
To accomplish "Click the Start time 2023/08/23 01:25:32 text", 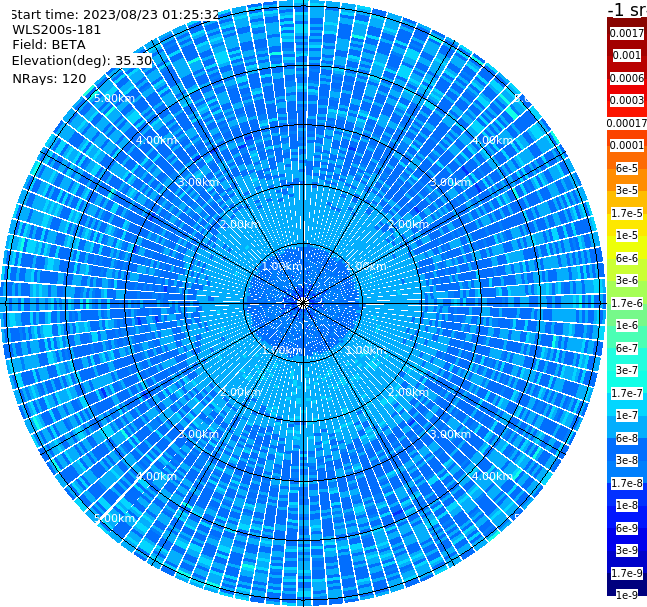I will [x=114, y=14].
